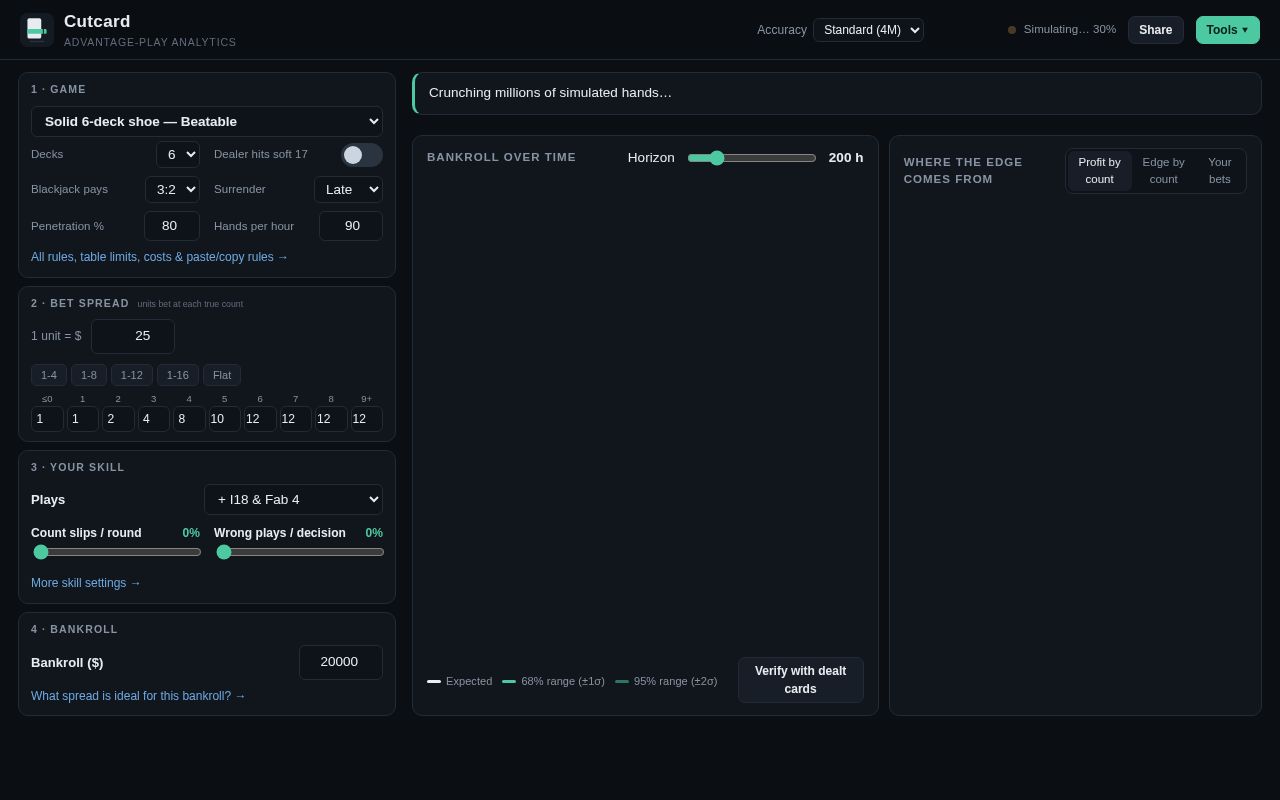Open the Plays skill dropdown
Viewport: 1280px width, 800px height.
coord(293,499)
